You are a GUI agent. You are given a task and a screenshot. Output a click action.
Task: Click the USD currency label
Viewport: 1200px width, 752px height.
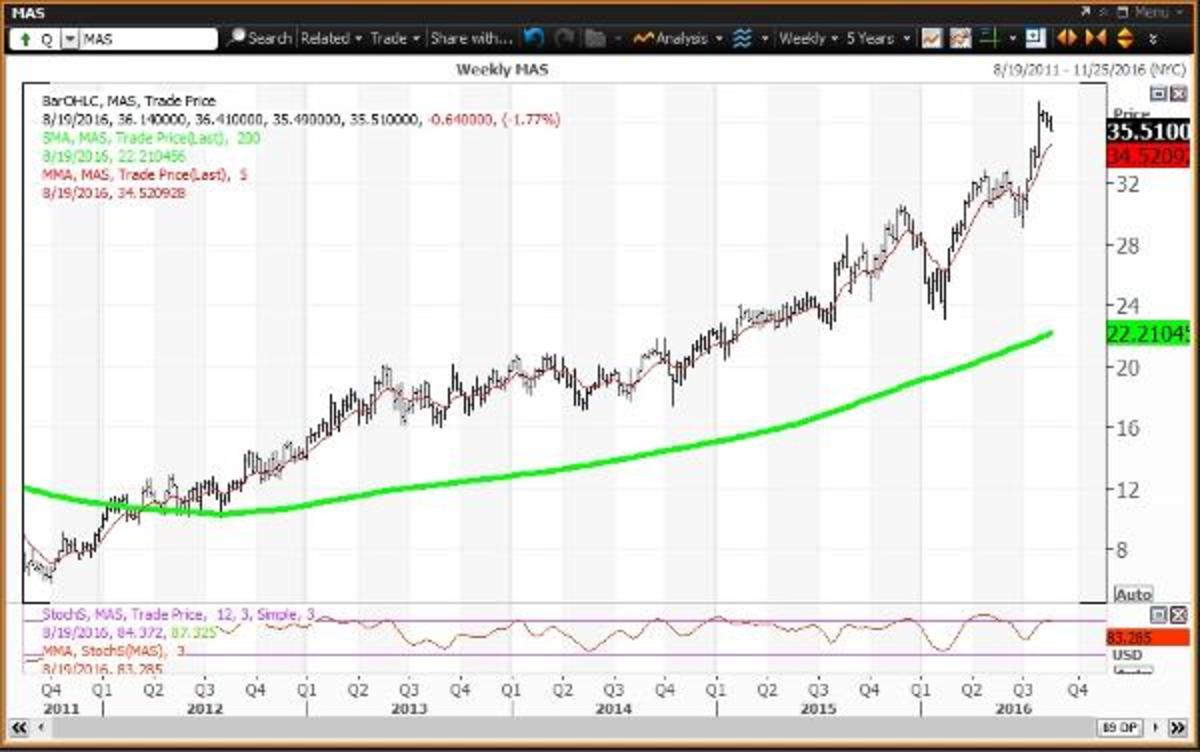pyautogui.click(x=1128, y=655)
